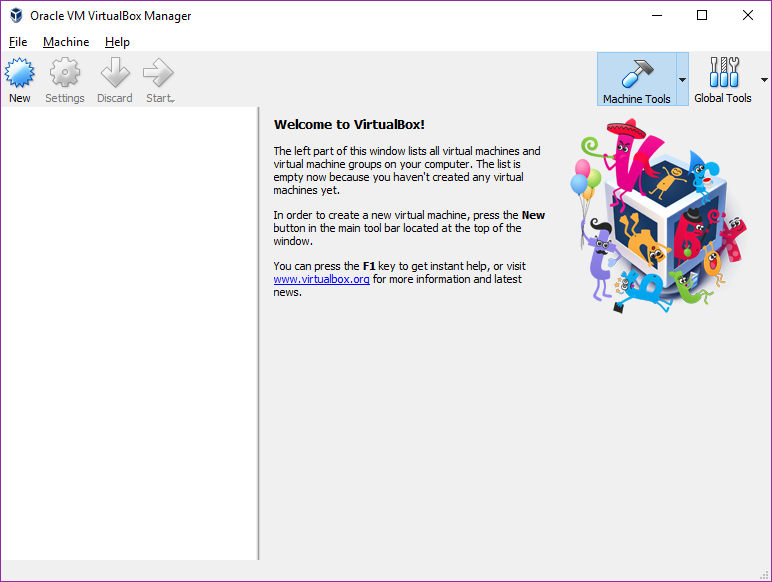The width and height of the screenshot is (772, 582).
Task: Click the 'Oracle VM VirtualBox Manager' title text
Action: coord(110,16)
